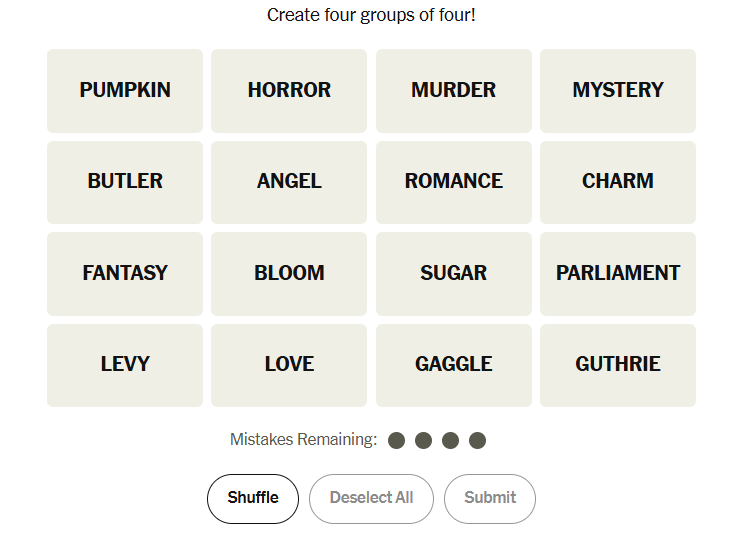Choose the SUGAR tile
The height and width of the screenshot is (539, 746).
coord(453,273)
